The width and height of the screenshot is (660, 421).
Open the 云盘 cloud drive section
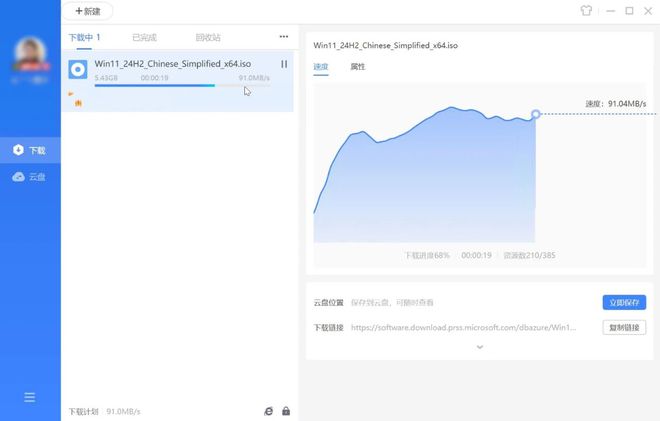(30, 177)
